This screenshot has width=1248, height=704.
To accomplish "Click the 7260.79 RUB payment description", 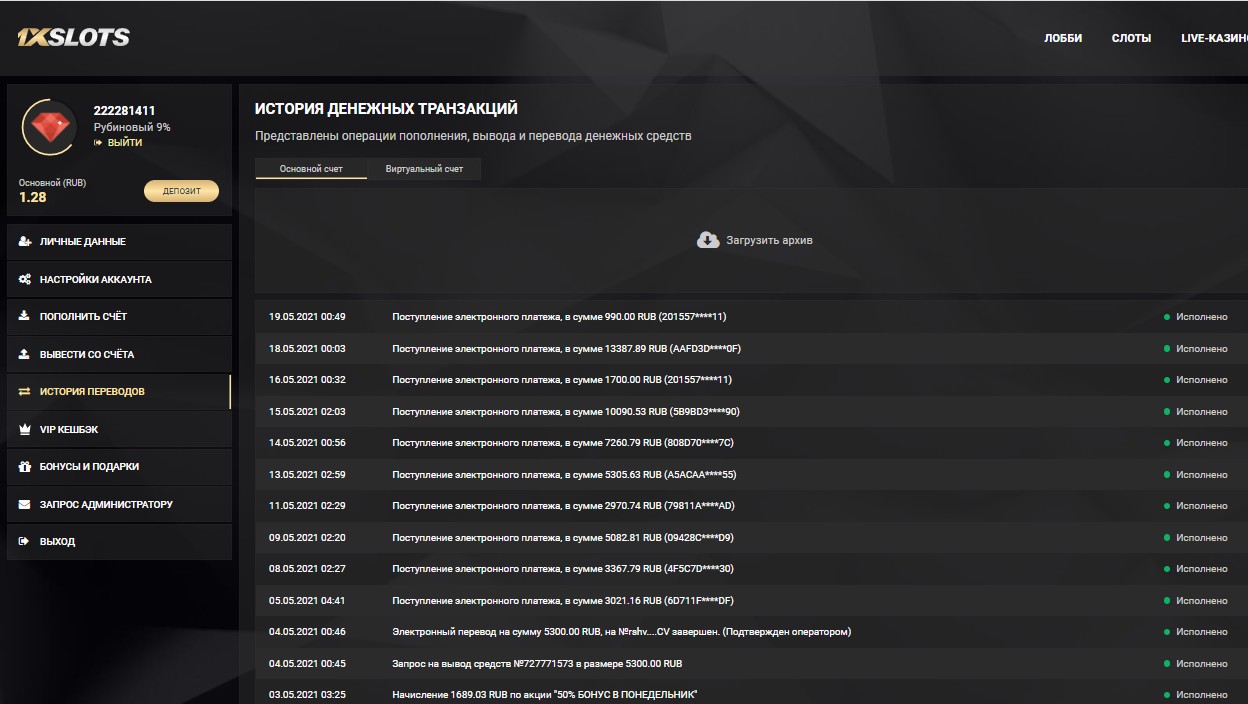I will point(563,443).
